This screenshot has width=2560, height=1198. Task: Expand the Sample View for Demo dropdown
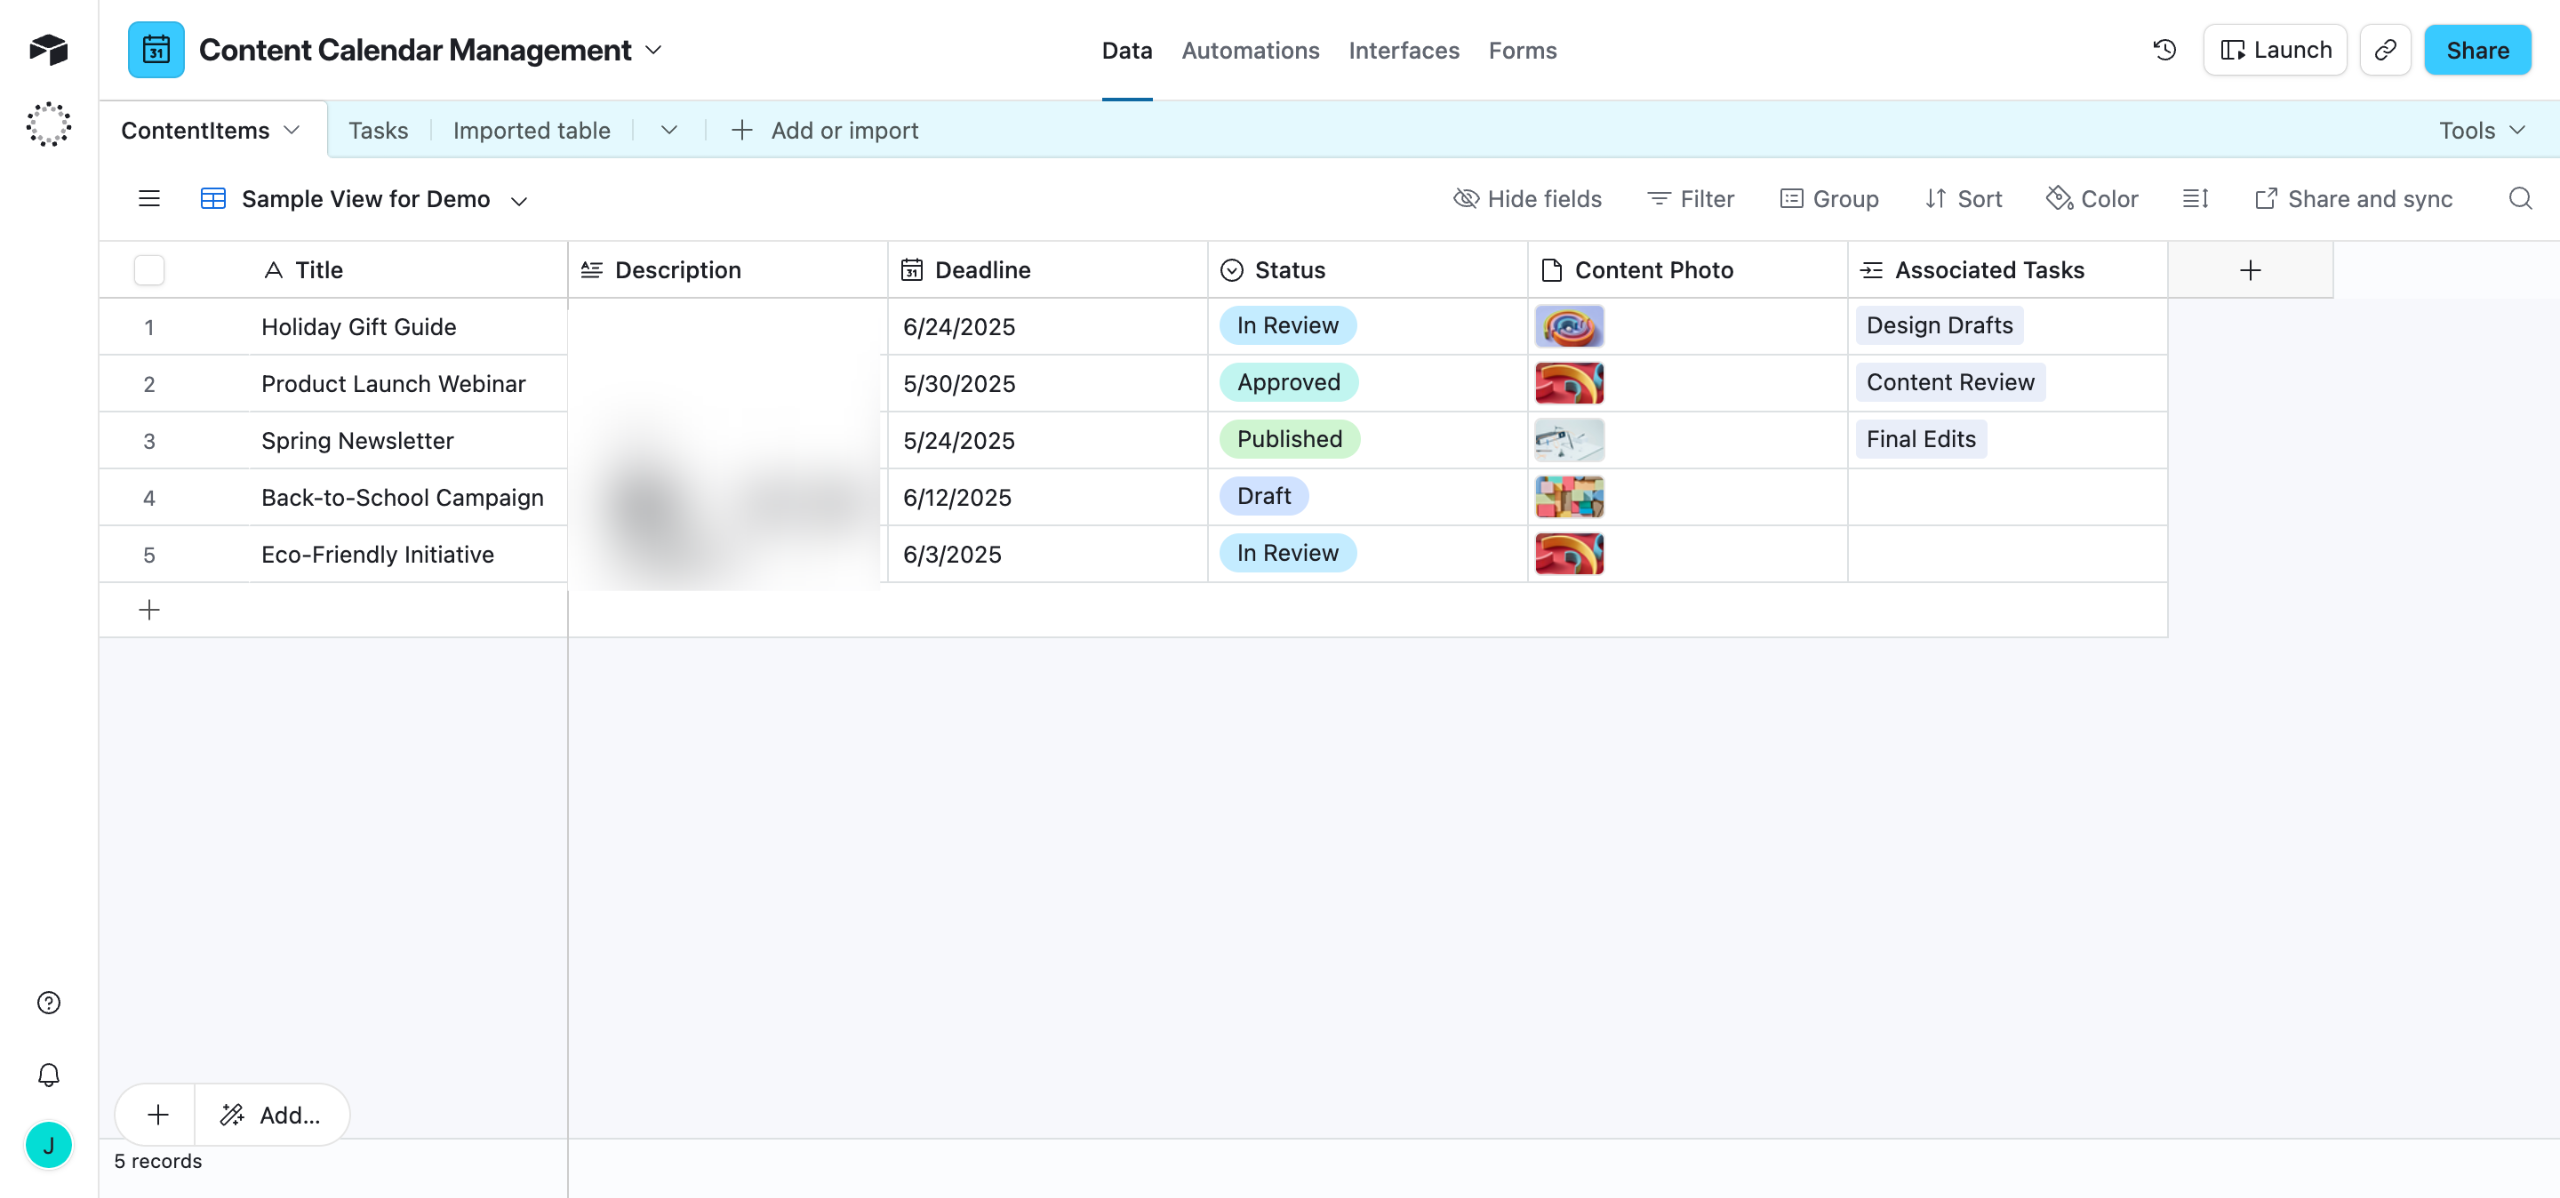(x=519, y=200)
